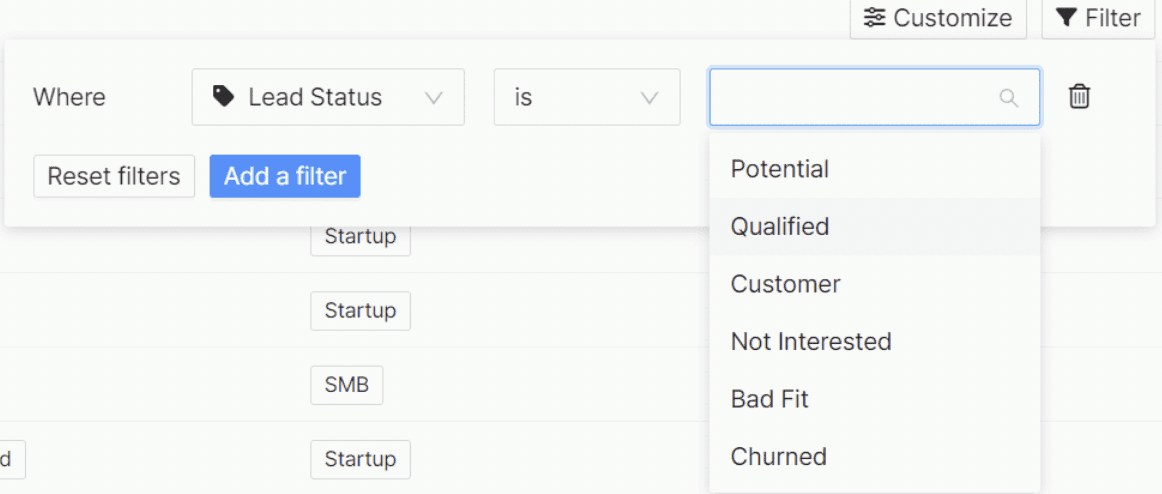Delete the filter with trash icon
The width and height of the screenshot is (1162, 494).
pyautogui.click(x=1079, y=97)
